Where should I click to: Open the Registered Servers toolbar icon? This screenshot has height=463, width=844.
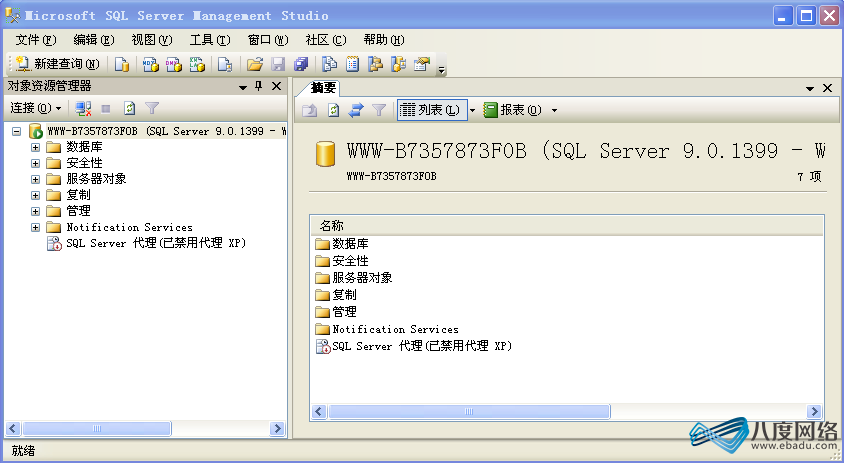pos(329,65)
